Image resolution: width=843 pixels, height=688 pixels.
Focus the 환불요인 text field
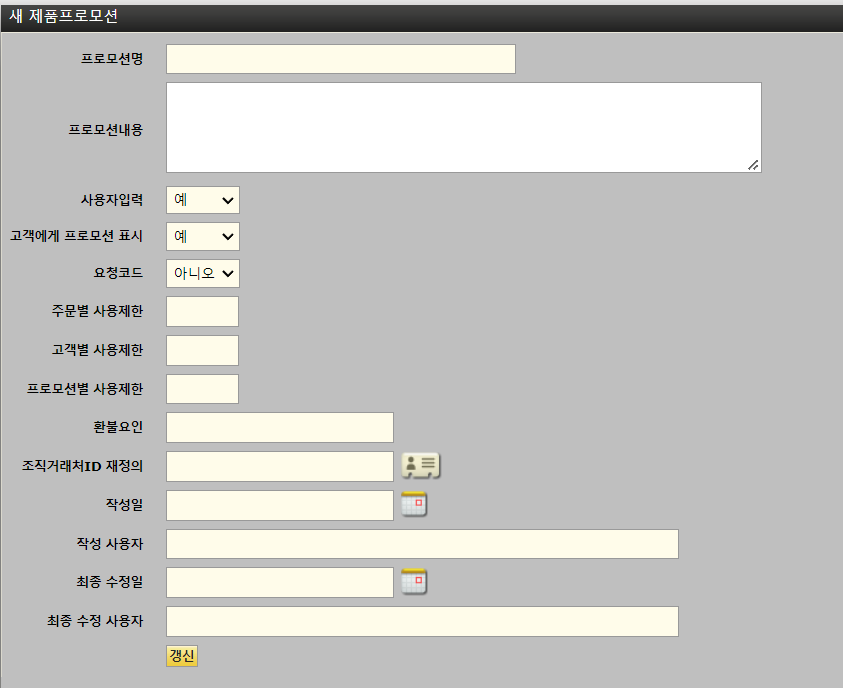(x=279, y=427)
